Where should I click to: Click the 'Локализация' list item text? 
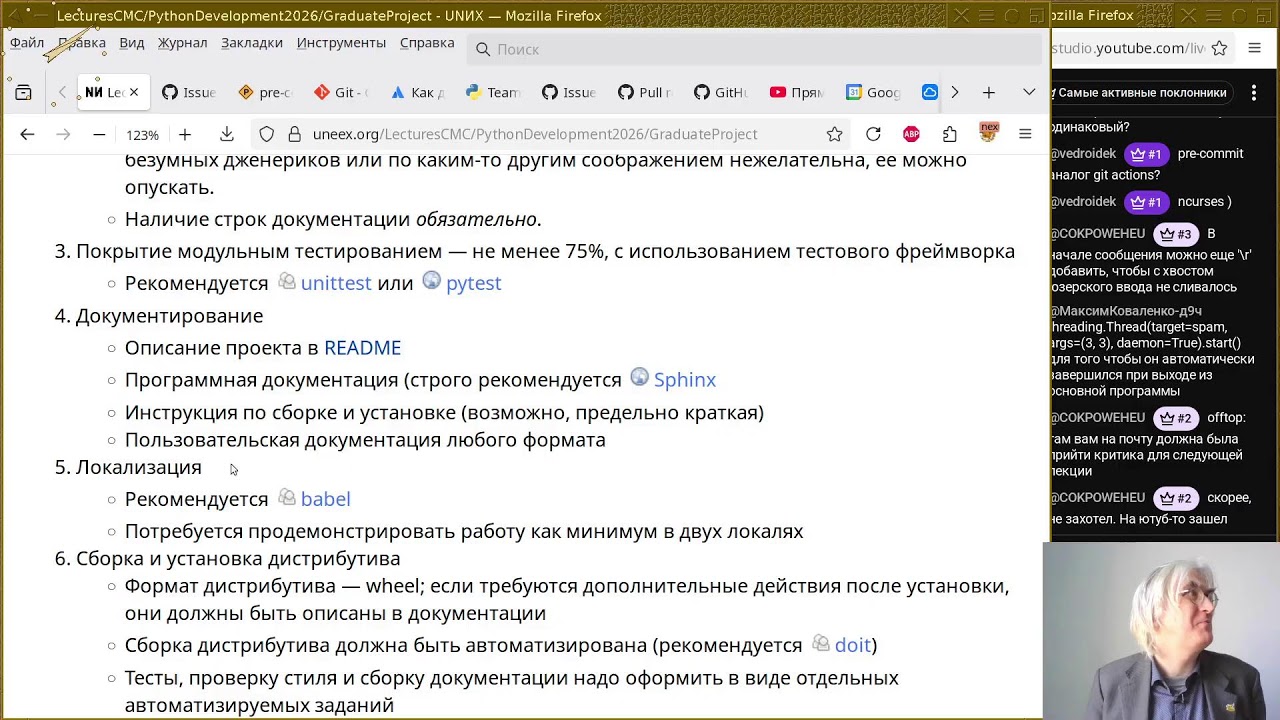139,467
